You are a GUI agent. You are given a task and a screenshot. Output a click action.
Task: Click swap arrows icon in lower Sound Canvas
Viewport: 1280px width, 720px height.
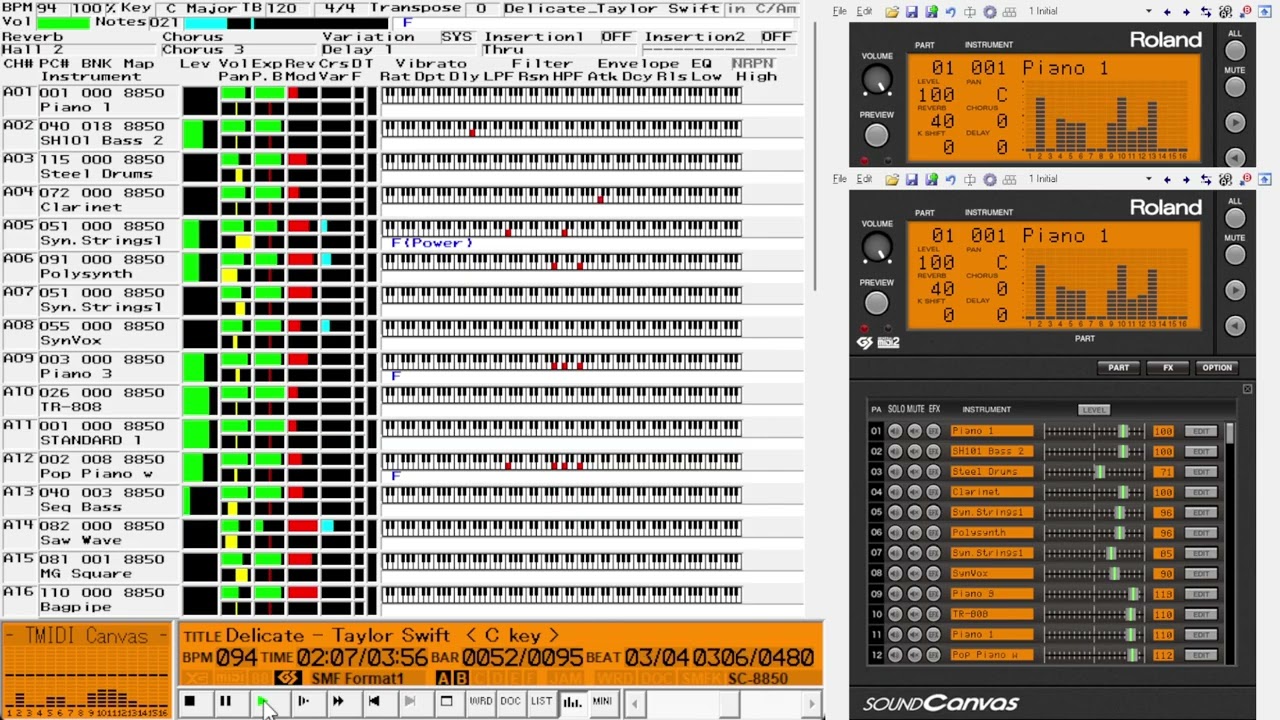1207,179
